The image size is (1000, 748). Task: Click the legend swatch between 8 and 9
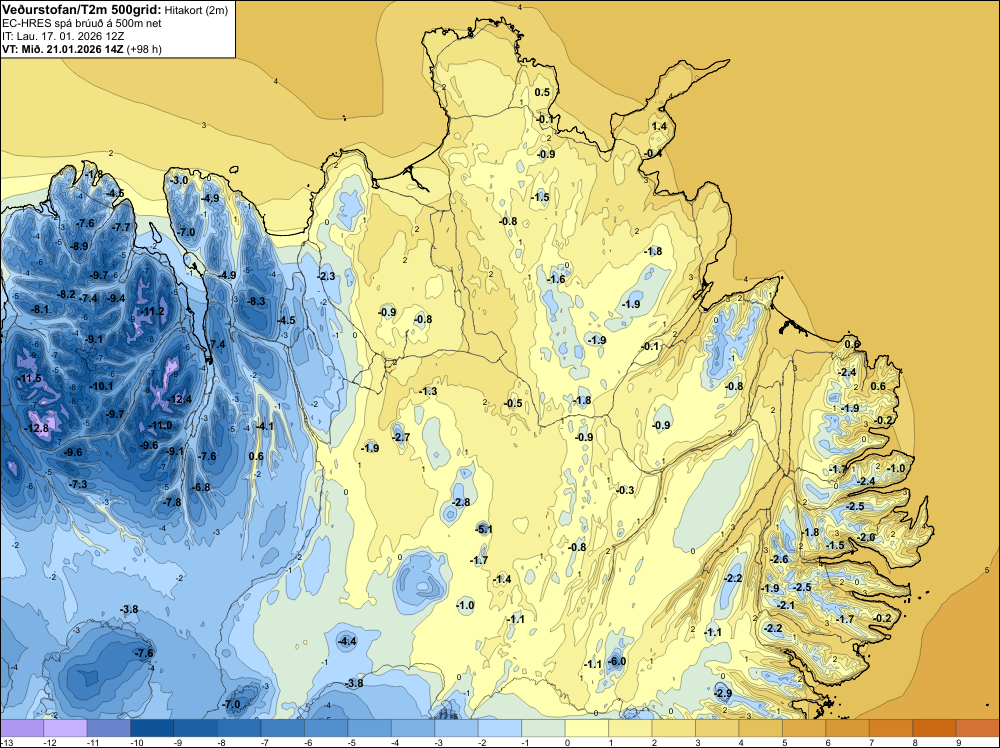[934, 728]
